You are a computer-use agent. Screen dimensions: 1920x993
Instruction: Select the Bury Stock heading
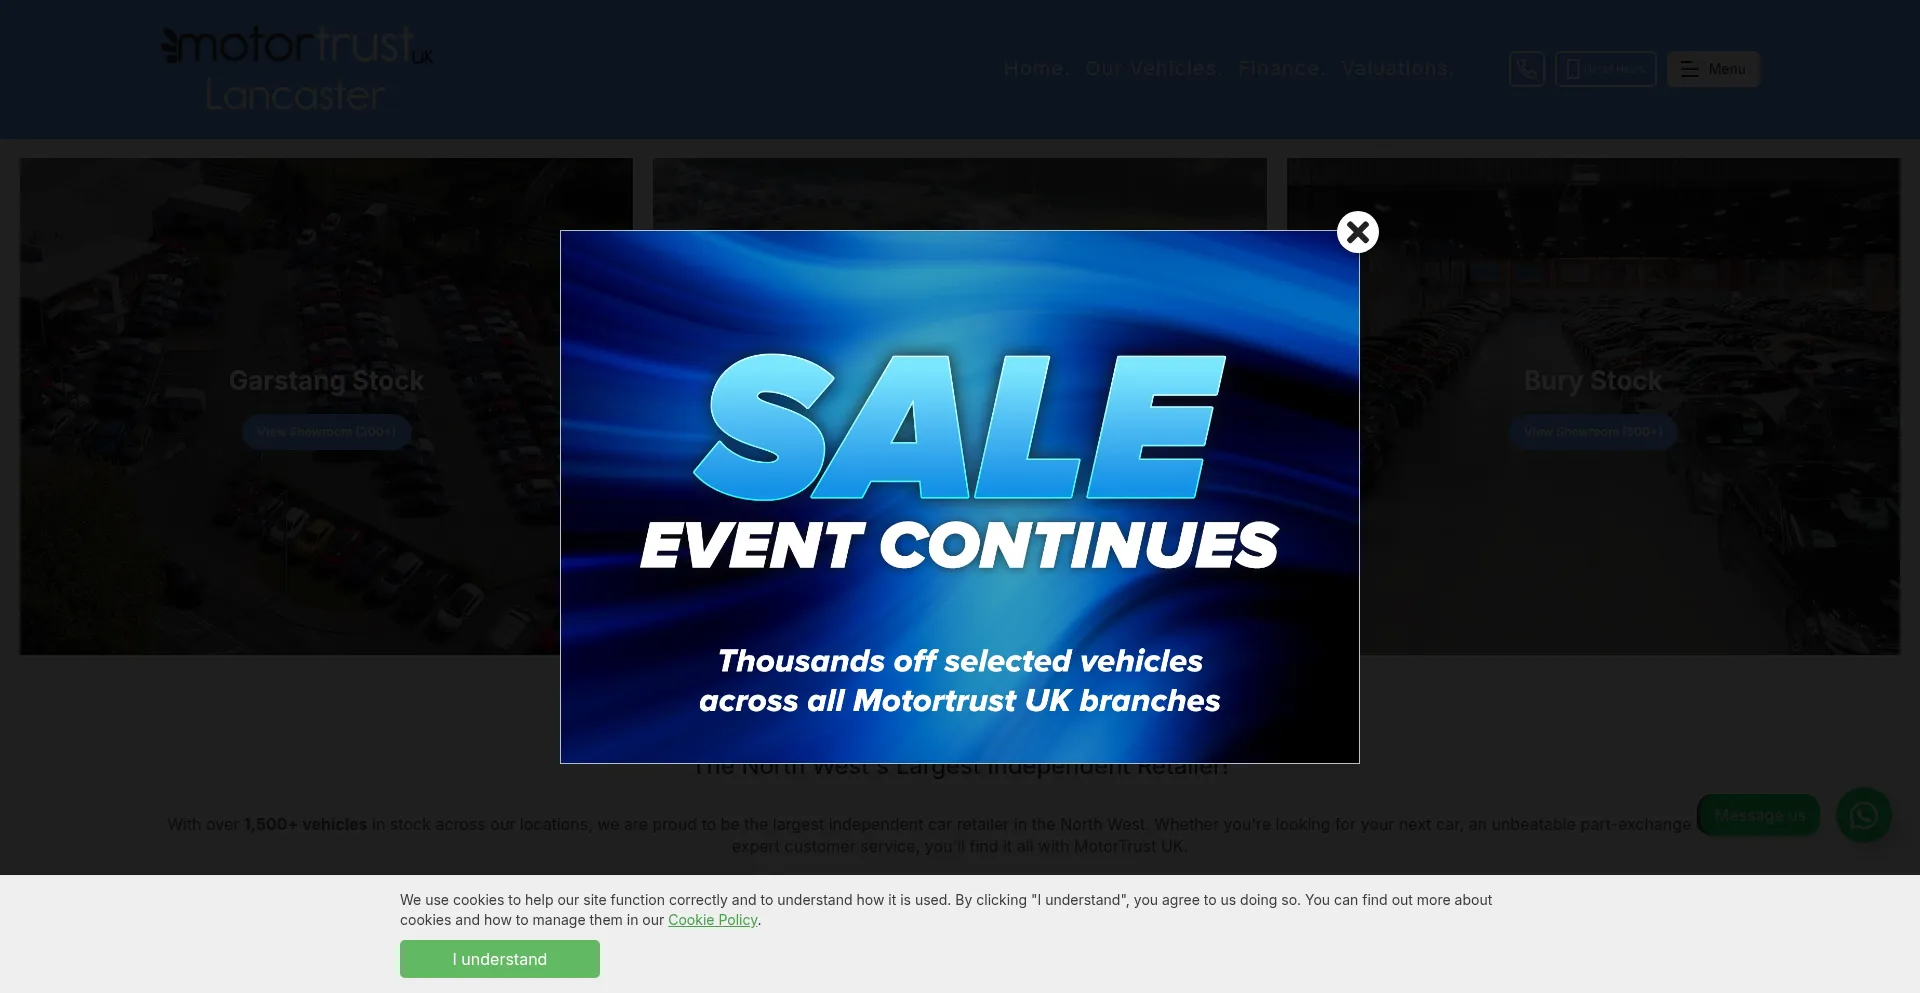coord(1593,381)
